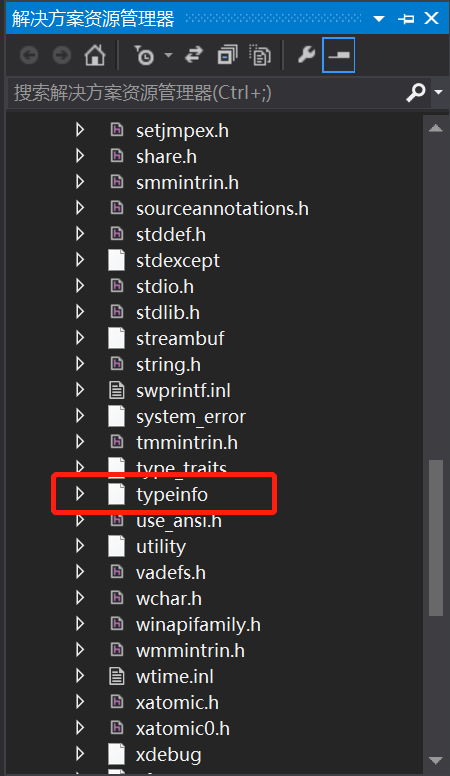Click the Home icon in toolbar
The height and width of the screenshot is (776, 450).
point(95,55)
